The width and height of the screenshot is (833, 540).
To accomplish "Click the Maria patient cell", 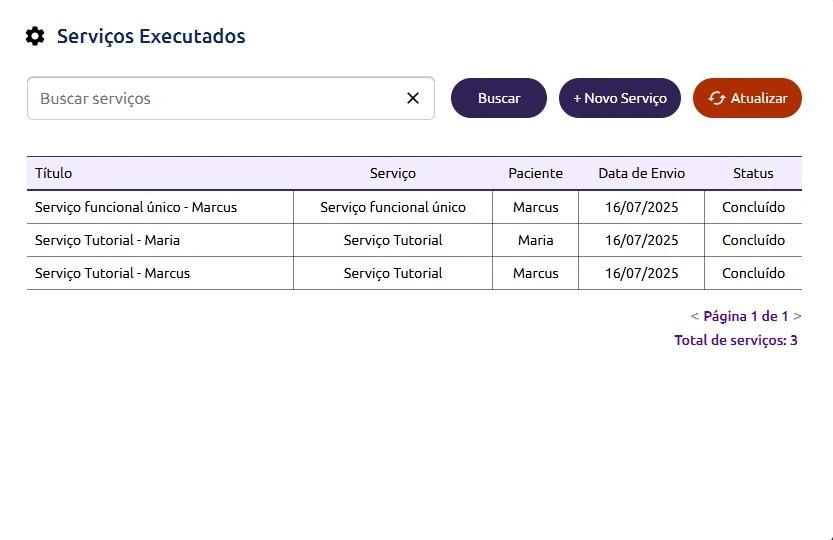I will pos(535,240).
